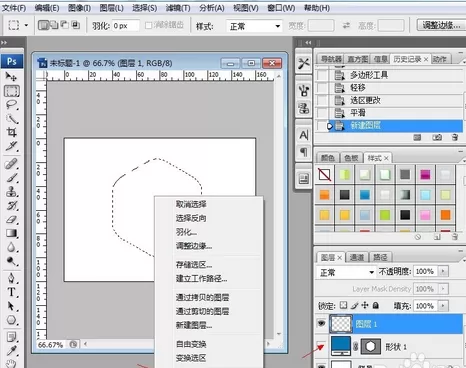466x368 pixels.
Task: Select the Blur tool
Action: tap(11, 247)
